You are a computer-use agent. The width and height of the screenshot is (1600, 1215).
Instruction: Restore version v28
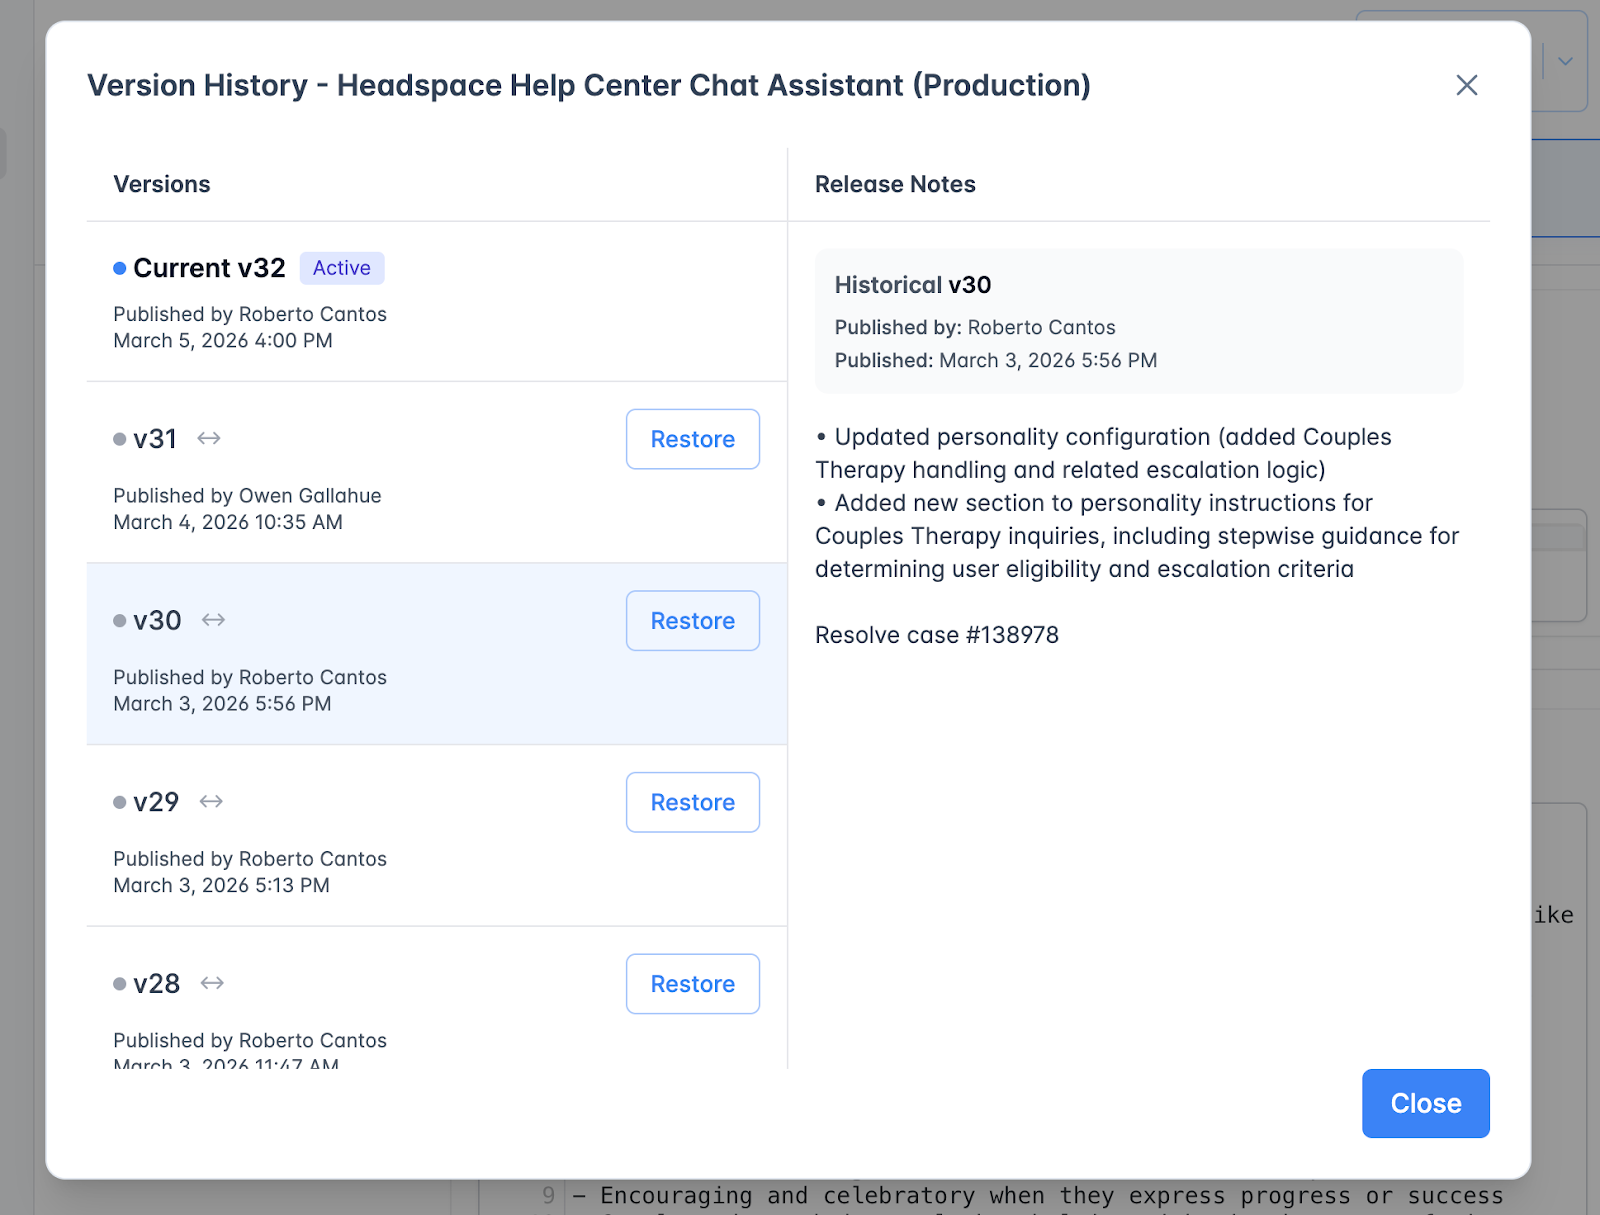[x=692, y=984]
